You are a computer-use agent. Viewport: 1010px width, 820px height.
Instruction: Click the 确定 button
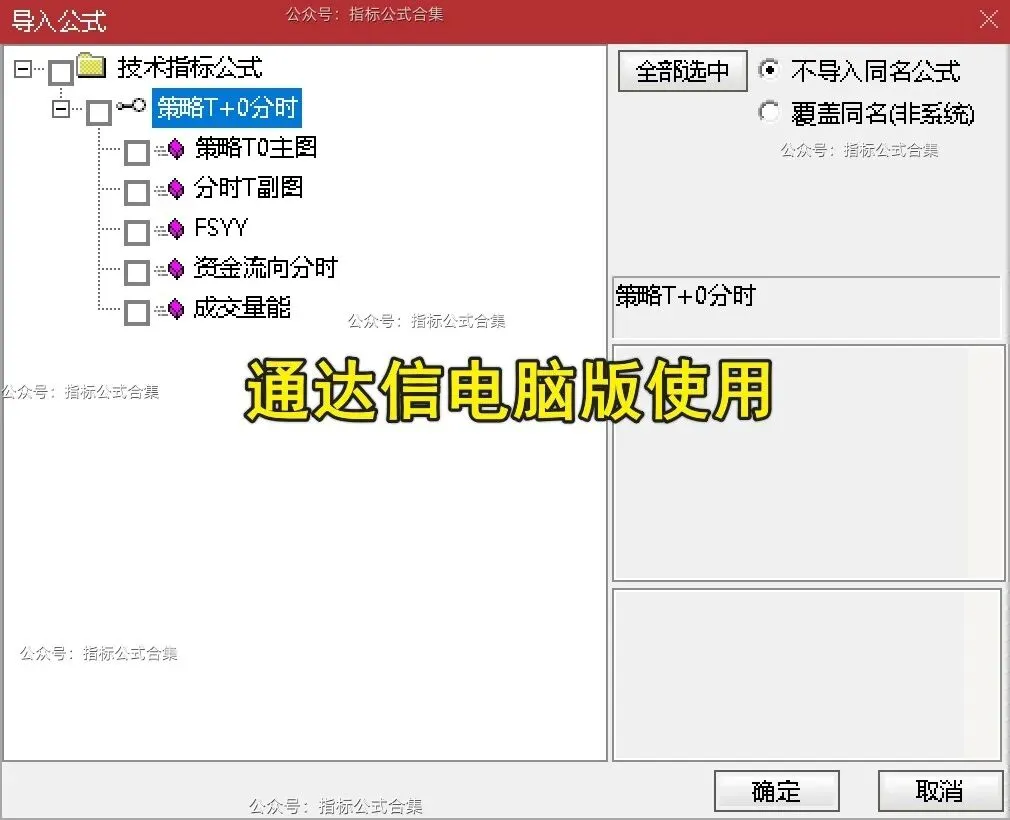(776, 790)
